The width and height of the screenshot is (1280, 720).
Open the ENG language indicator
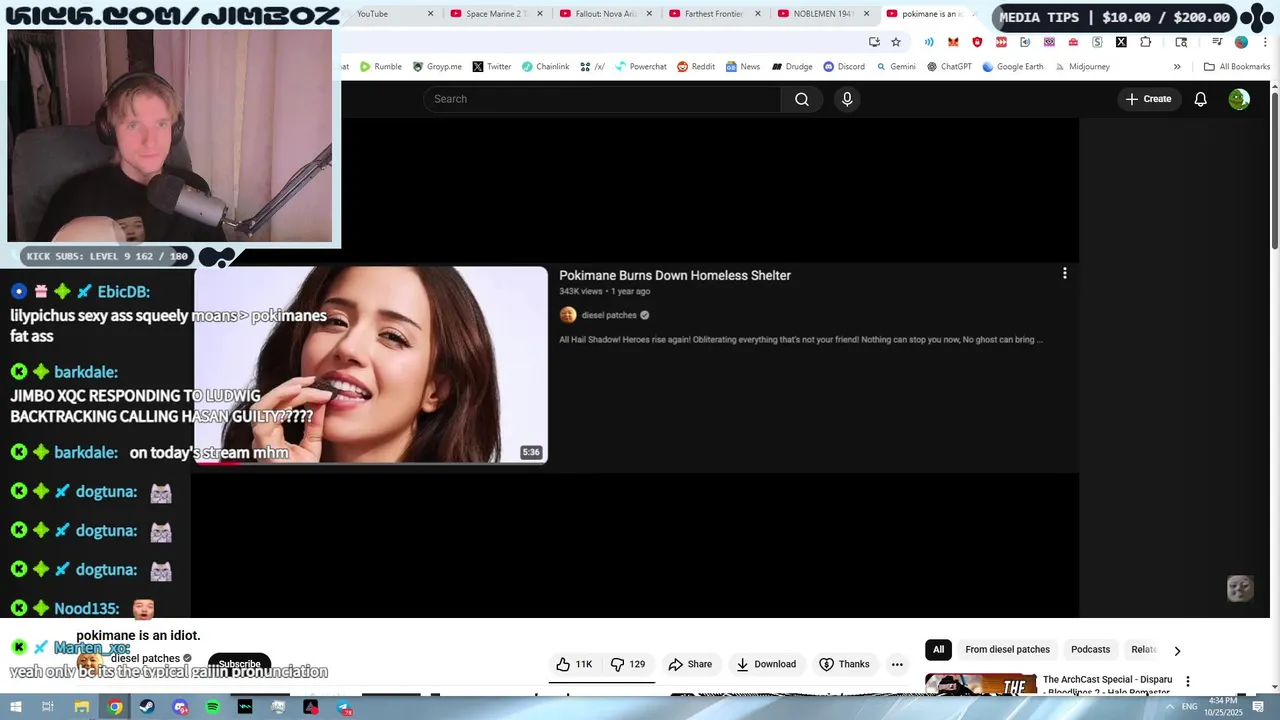1189,707
